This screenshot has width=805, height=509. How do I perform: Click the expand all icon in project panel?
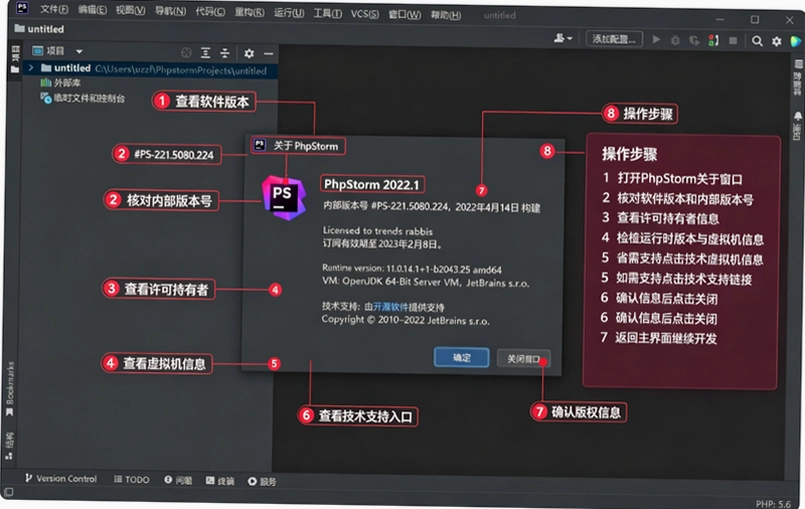click(x=206, y=52)
